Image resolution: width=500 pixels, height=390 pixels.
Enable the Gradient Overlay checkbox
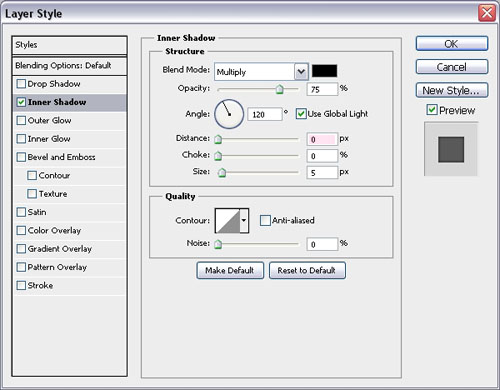[x=21, y=249]
